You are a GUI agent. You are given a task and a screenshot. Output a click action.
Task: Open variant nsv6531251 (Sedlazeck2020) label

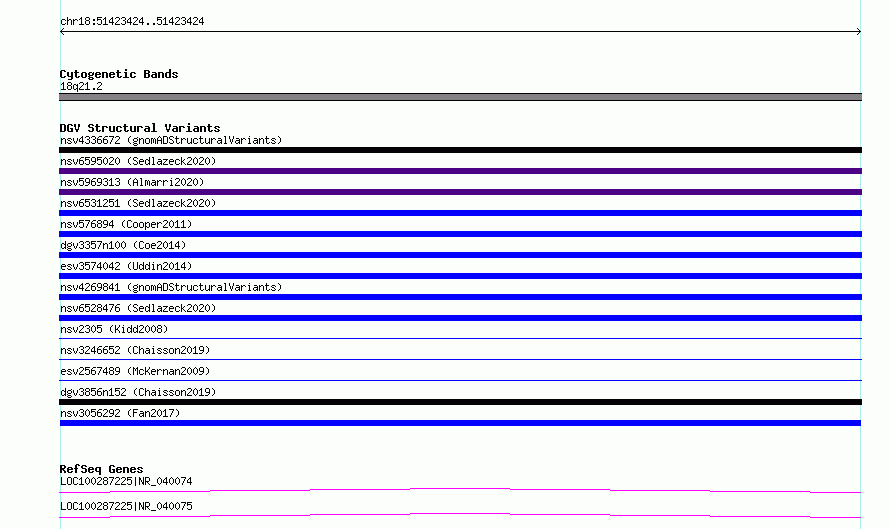click(138, 203)
